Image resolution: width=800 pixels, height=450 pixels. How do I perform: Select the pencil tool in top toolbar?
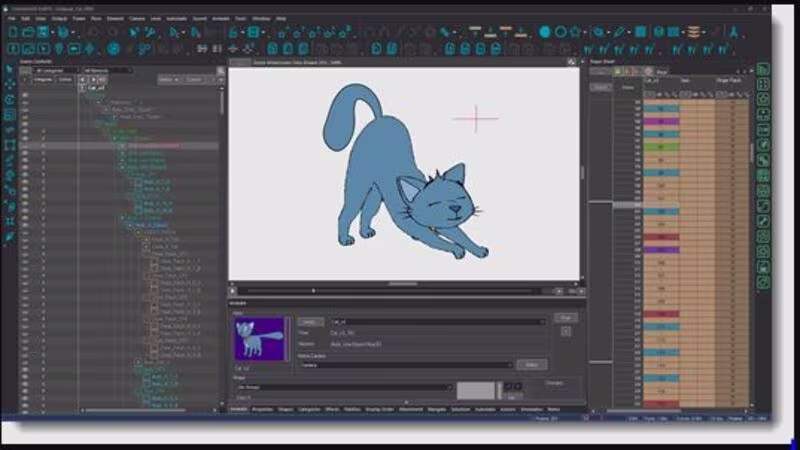(x=619, y=32)
